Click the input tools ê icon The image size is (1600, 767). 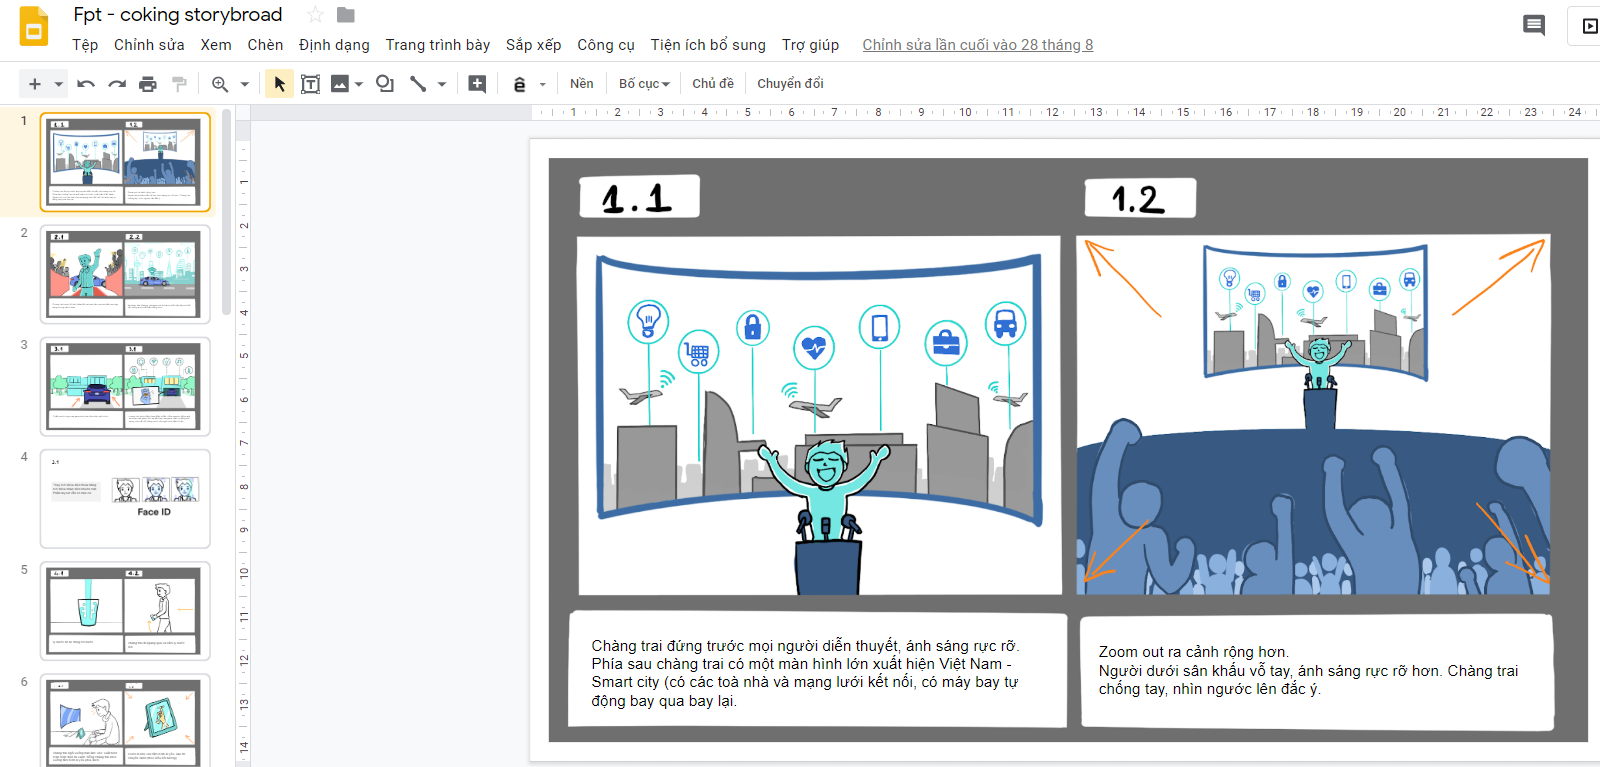pyautogui.click(x=519, y=84)
